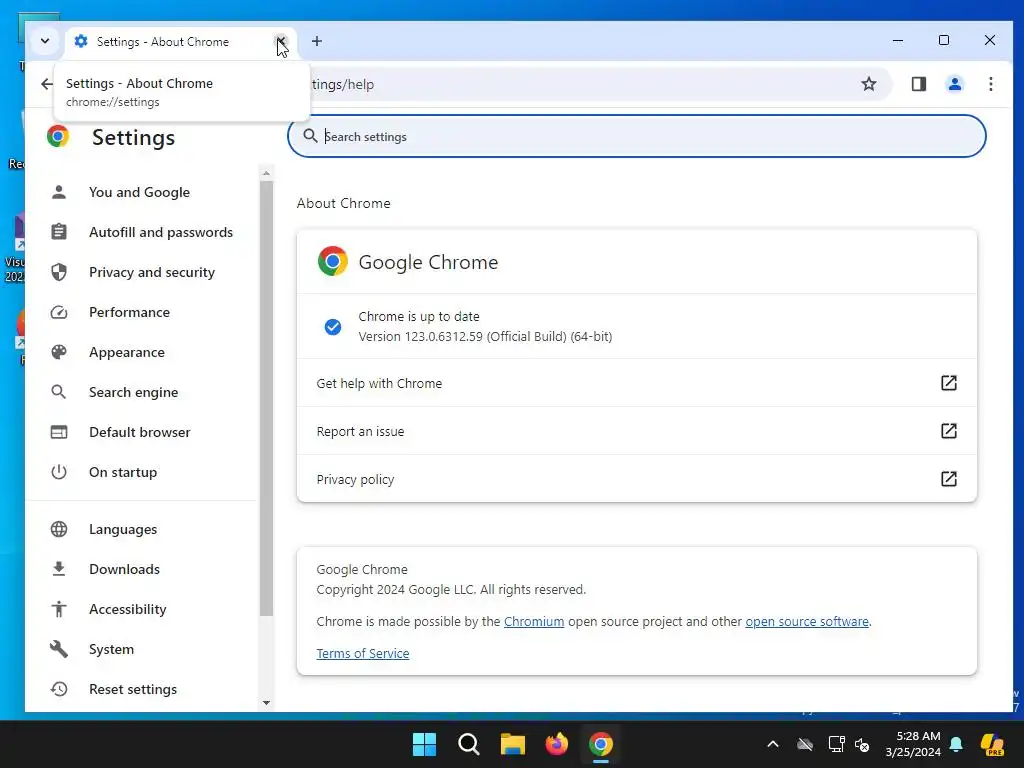
Task: Click Report an issue row
Action: [x=637, y=431]
